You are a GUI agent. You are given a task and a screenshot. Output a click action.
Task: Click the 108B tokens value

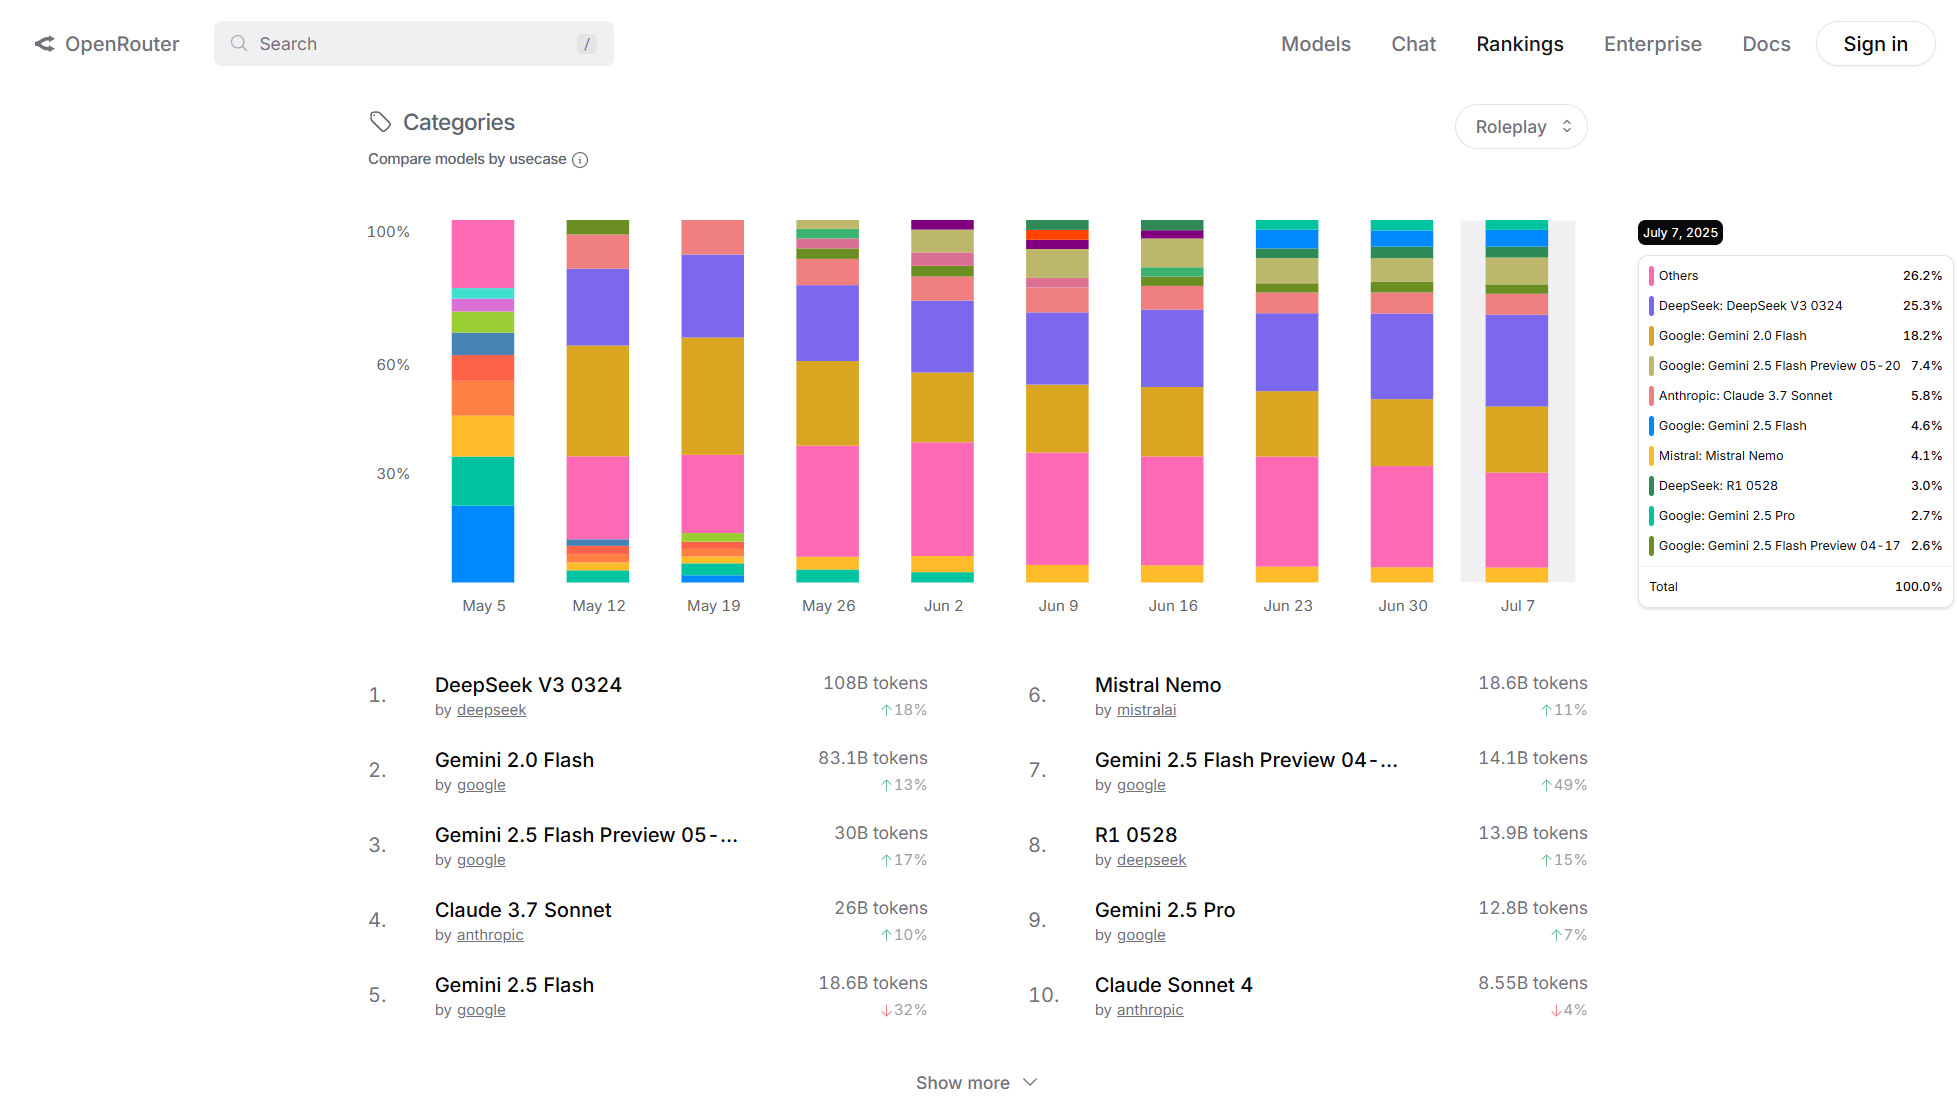(875, 683)
